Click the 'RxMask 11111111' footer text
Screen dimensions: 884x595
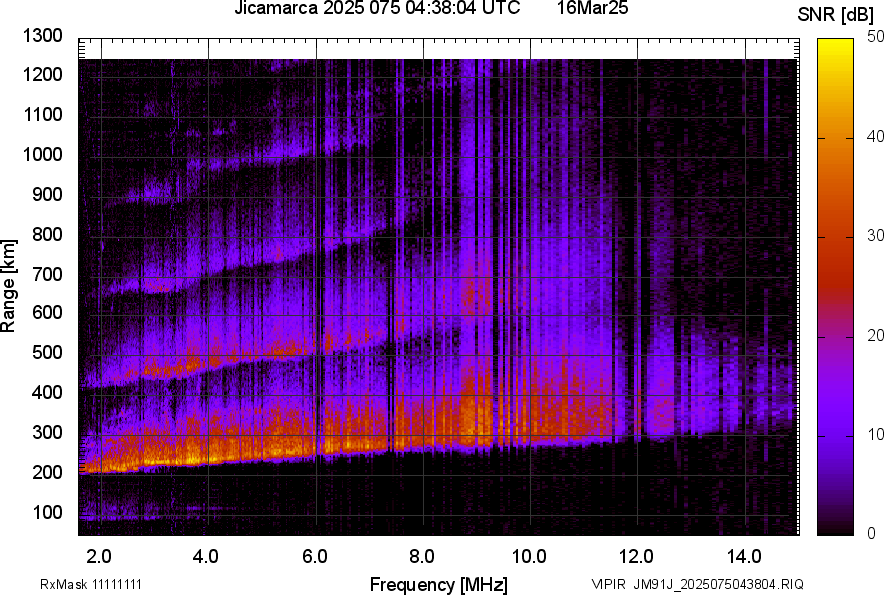(91, 584)
